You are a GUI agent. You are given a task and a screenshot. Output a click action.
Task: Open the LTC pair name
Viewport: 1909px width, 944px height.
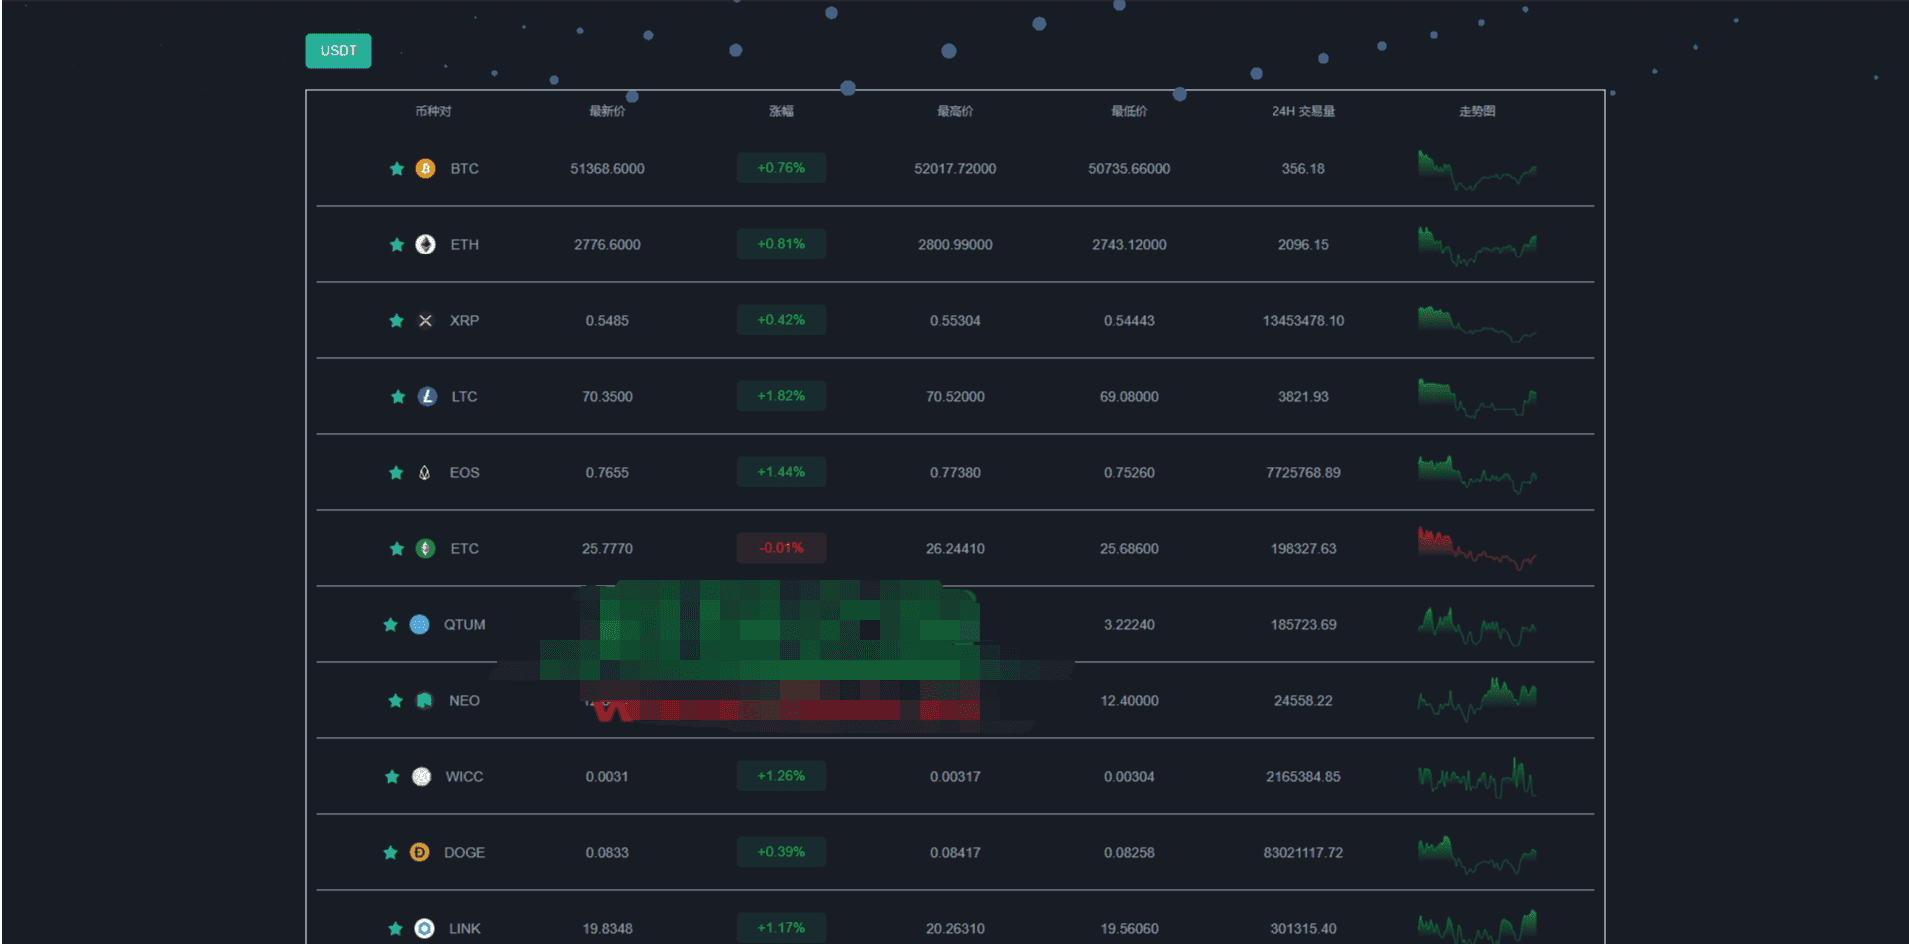coord(464,397)
